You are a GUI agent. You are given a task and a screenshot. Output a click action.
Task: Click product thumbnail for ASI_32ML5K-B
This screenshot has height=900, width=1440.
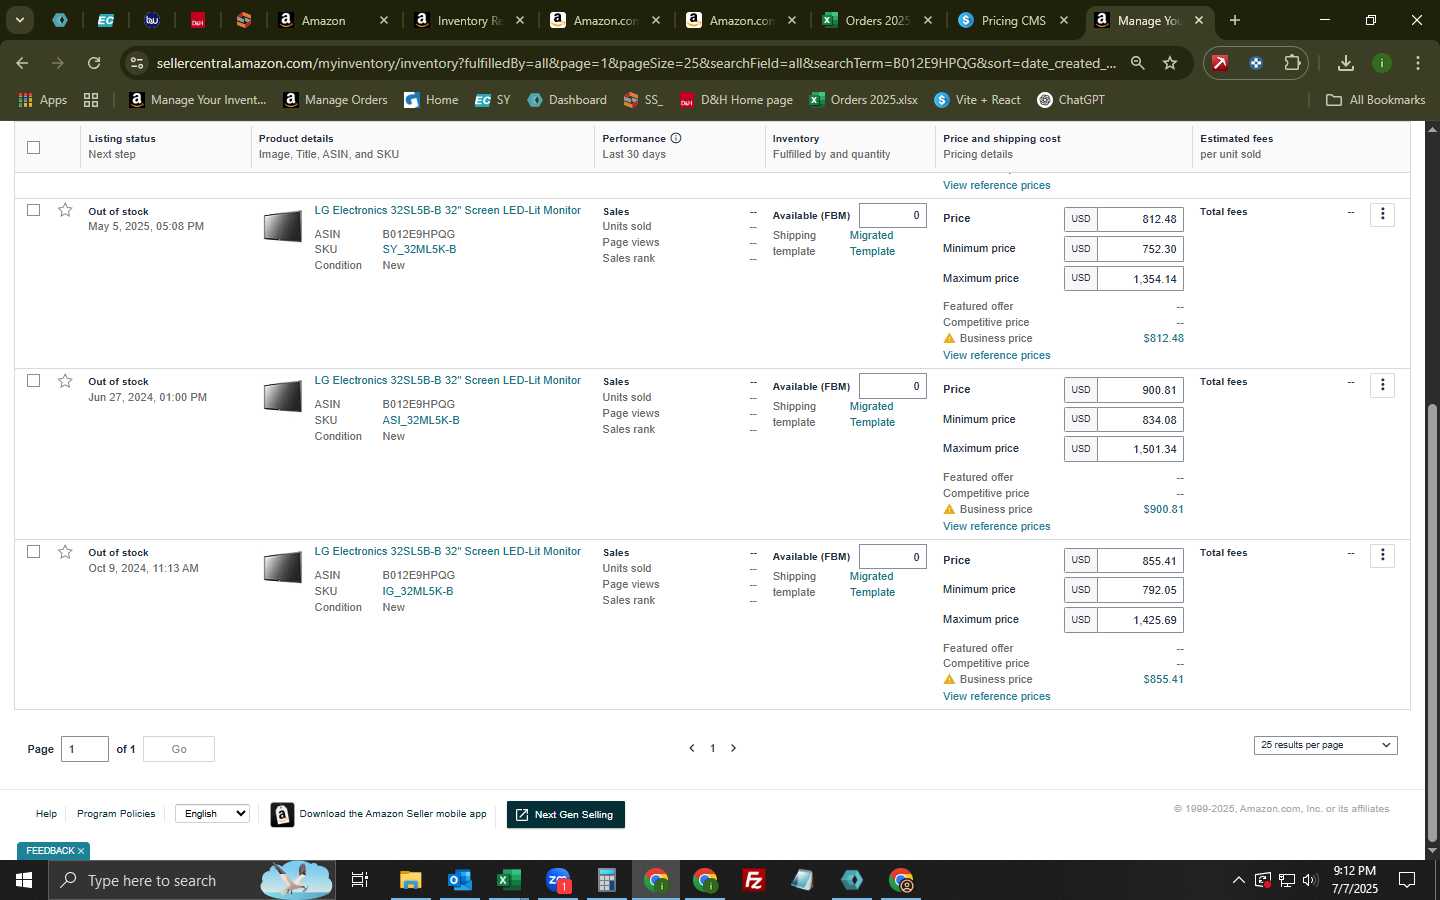282,397
